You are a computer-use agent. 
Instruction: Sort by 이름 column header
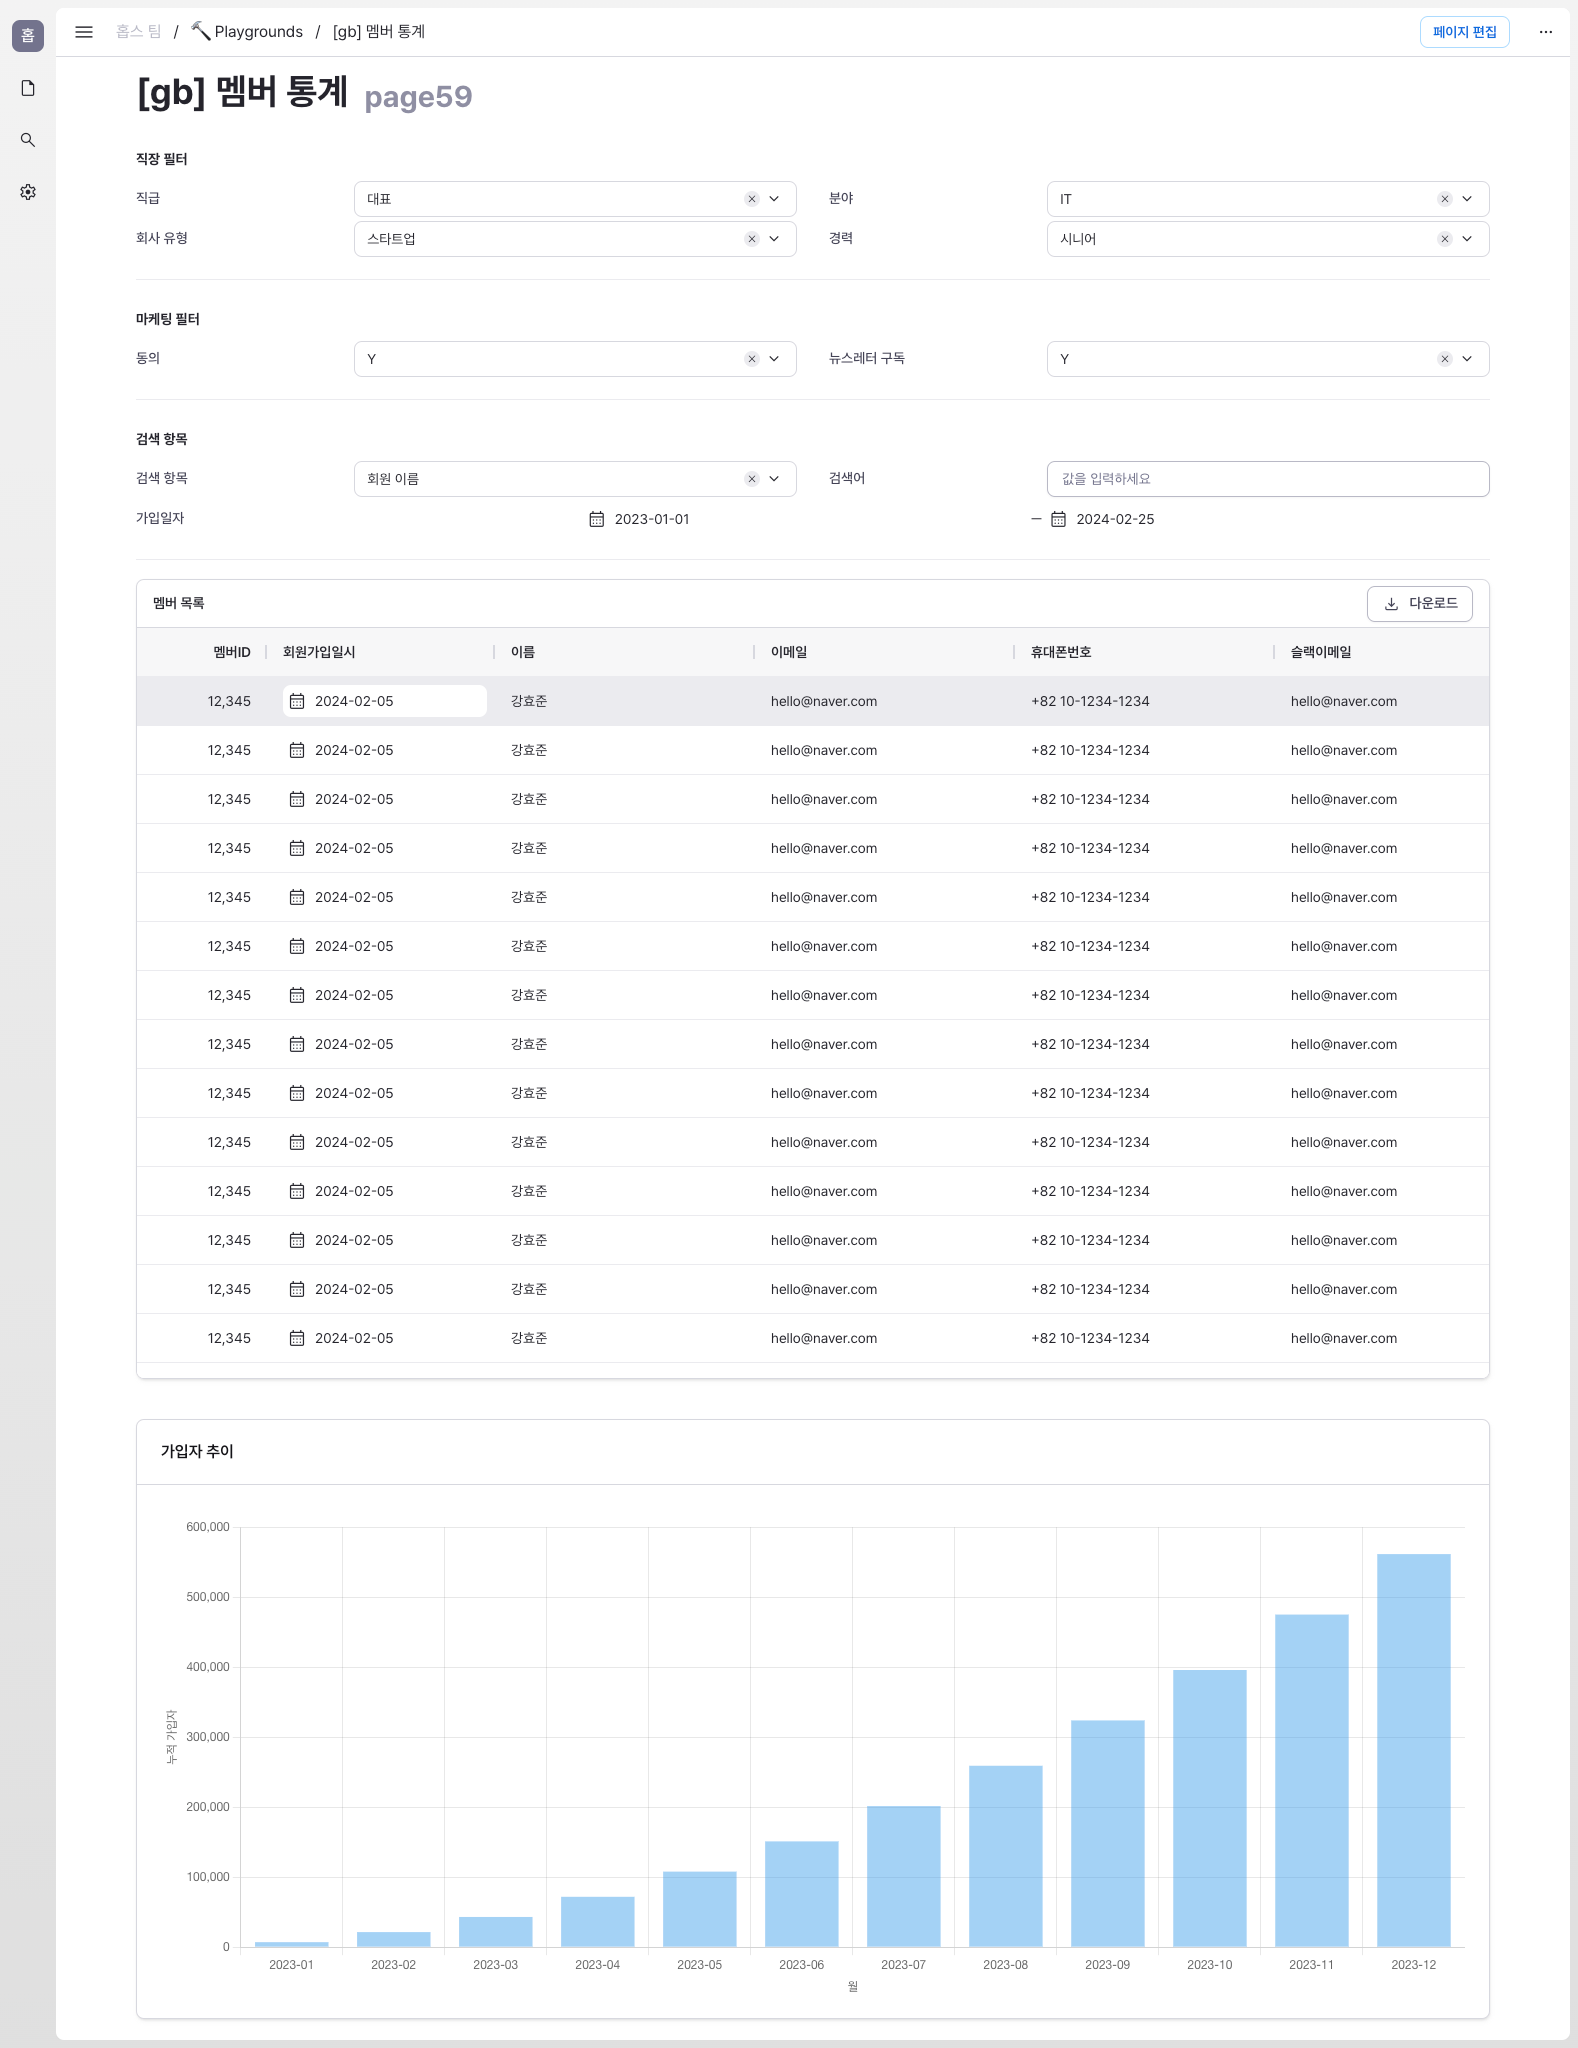pyautogui.click(x=523, y=652)
